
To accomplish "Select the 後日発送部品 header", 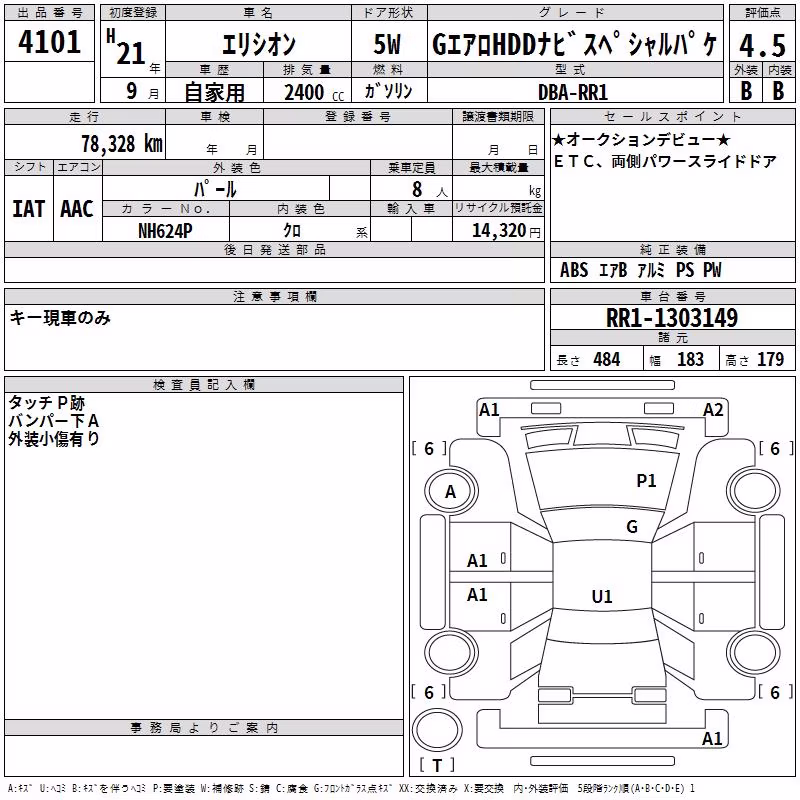I will [x=274, y=249].
